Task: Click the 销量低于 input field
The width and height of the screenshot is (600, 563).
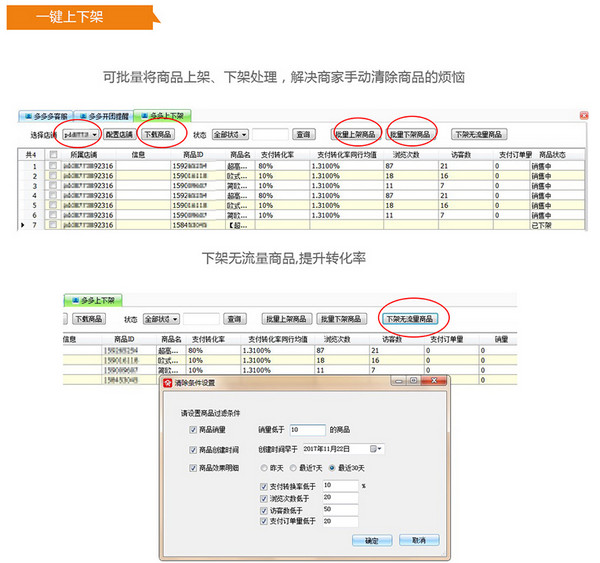Action: click(308, 430)
